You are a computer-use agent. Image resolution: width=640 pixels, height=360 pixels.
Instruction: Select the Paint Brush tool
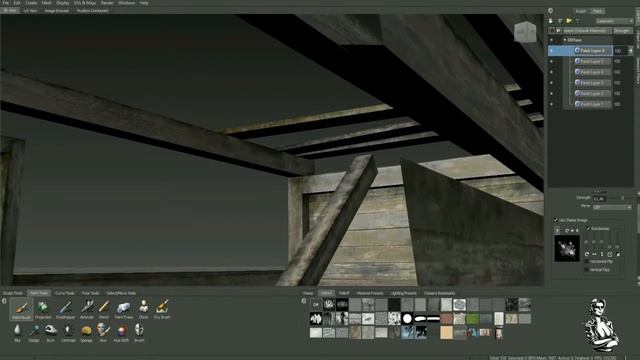click(x=21, y=309)
